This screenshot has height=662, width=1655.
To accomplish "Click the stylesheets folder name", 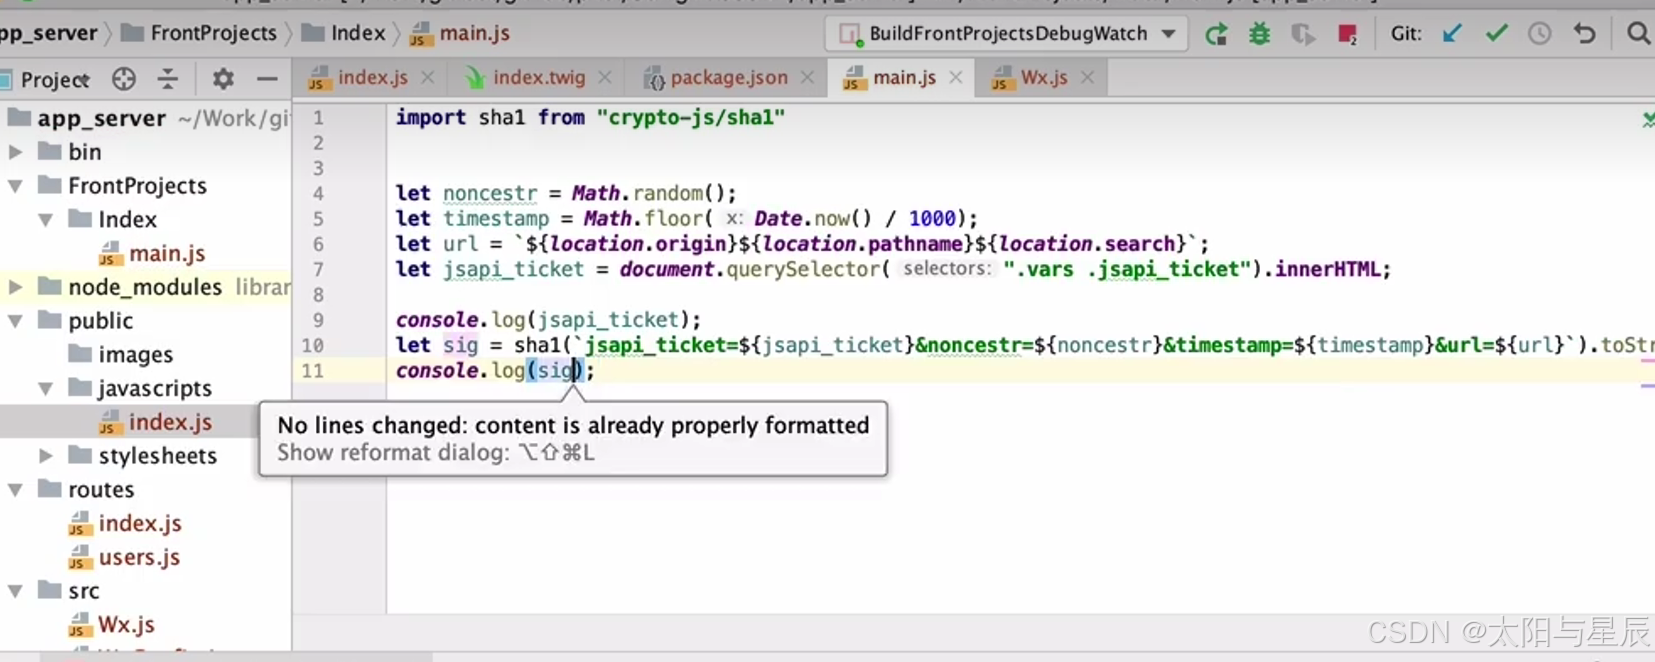I will coord(158,456).
